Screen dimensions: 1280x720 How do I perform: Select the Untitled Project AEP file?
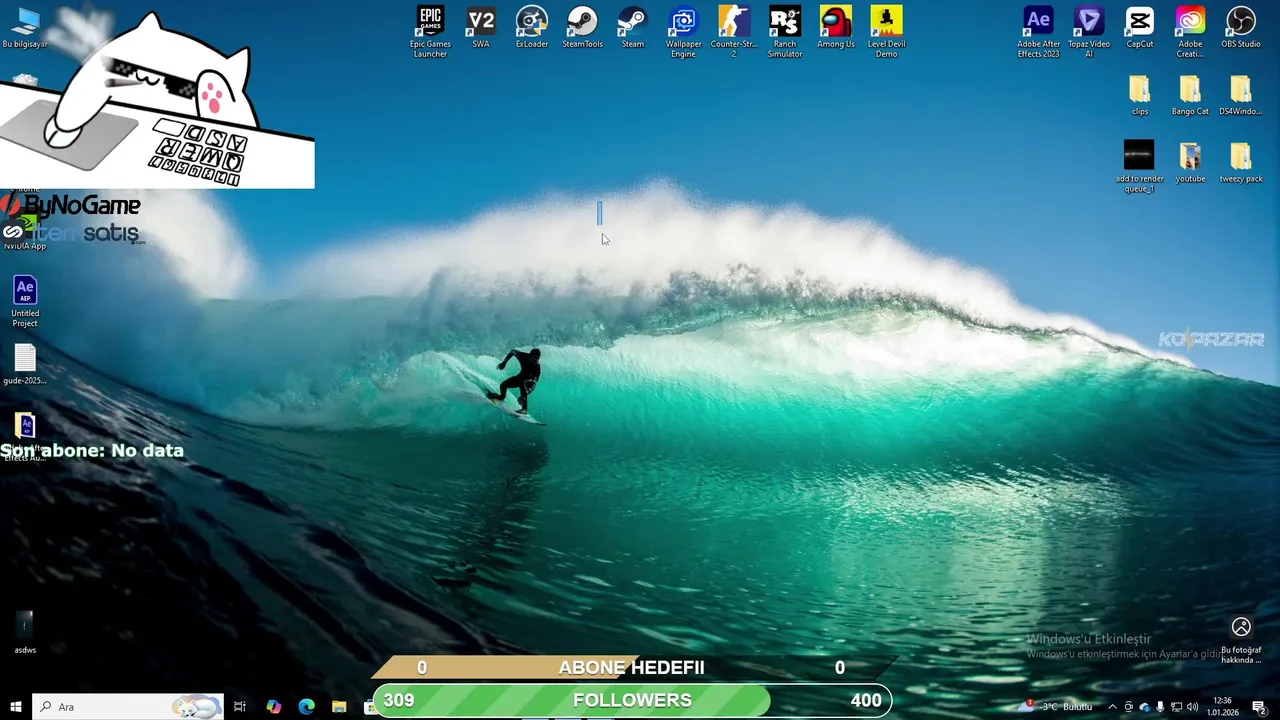tap(25, 302)
